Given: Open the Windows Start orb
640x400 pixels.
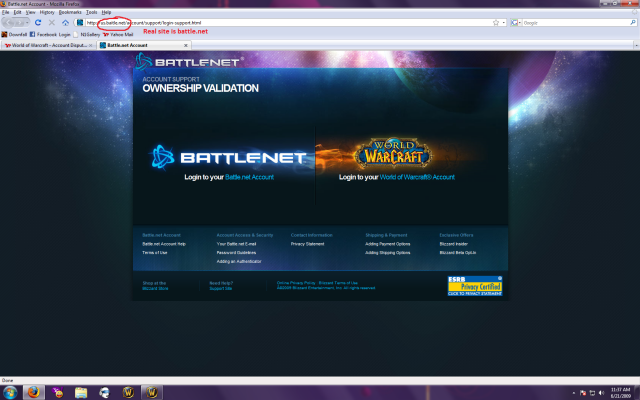Looking at the screenshot, I should (x=10, y=393).
